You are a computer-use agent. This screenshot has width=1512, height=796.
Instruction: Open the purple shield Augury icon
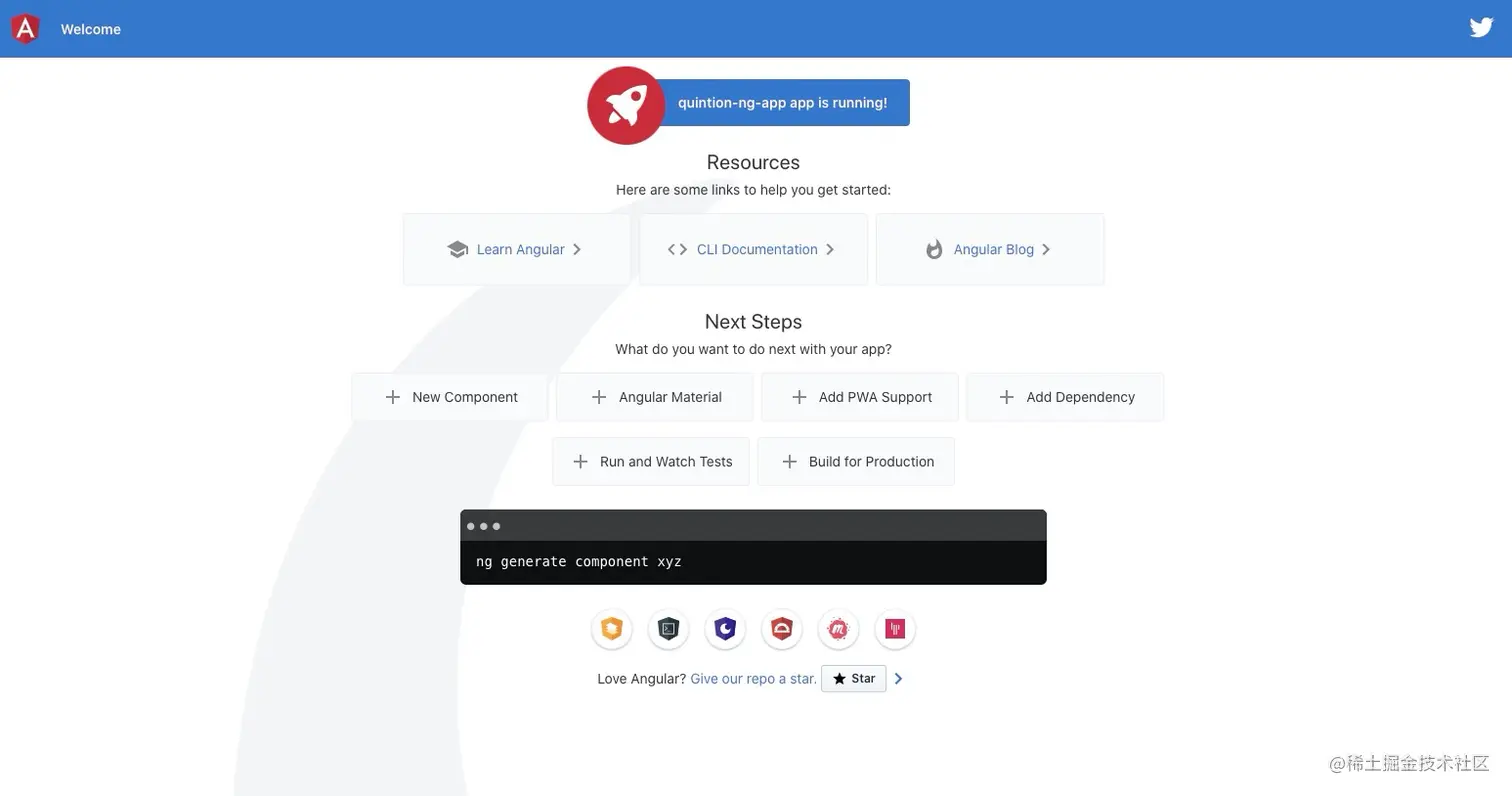725,629
